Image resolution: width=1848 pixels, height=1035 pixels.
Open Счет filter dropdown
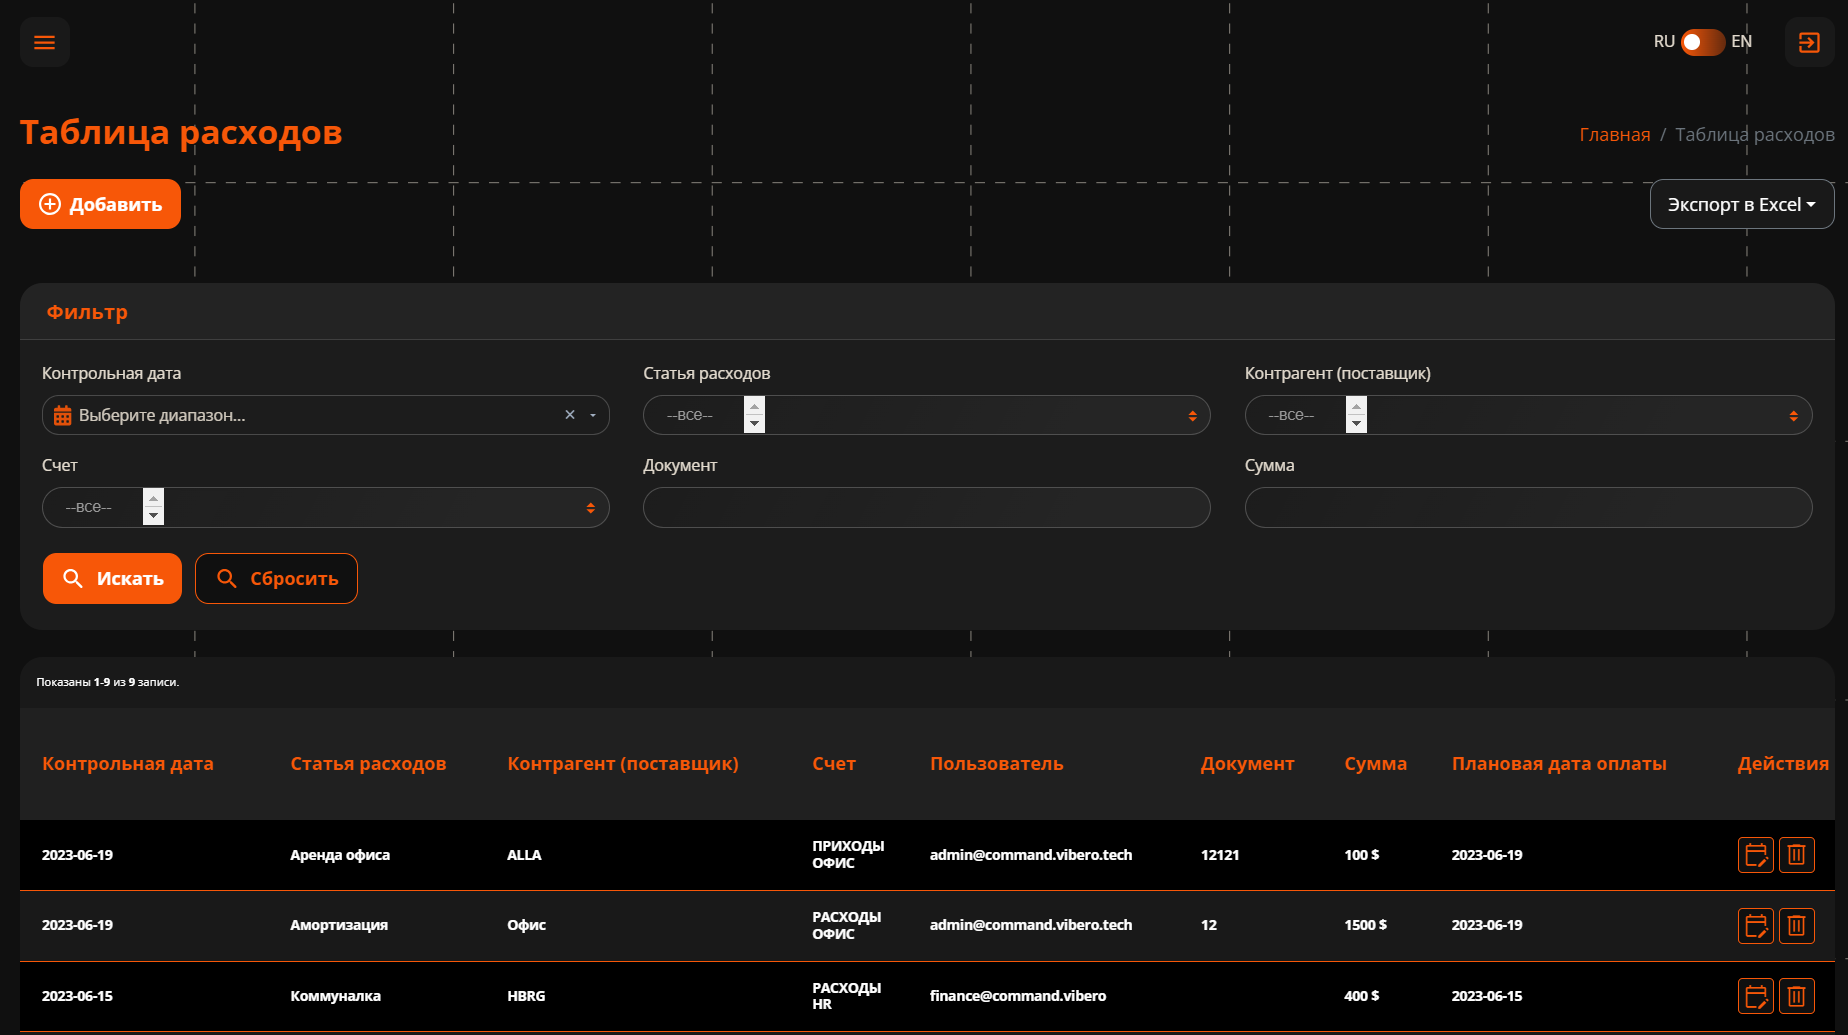tap(326, 507)
